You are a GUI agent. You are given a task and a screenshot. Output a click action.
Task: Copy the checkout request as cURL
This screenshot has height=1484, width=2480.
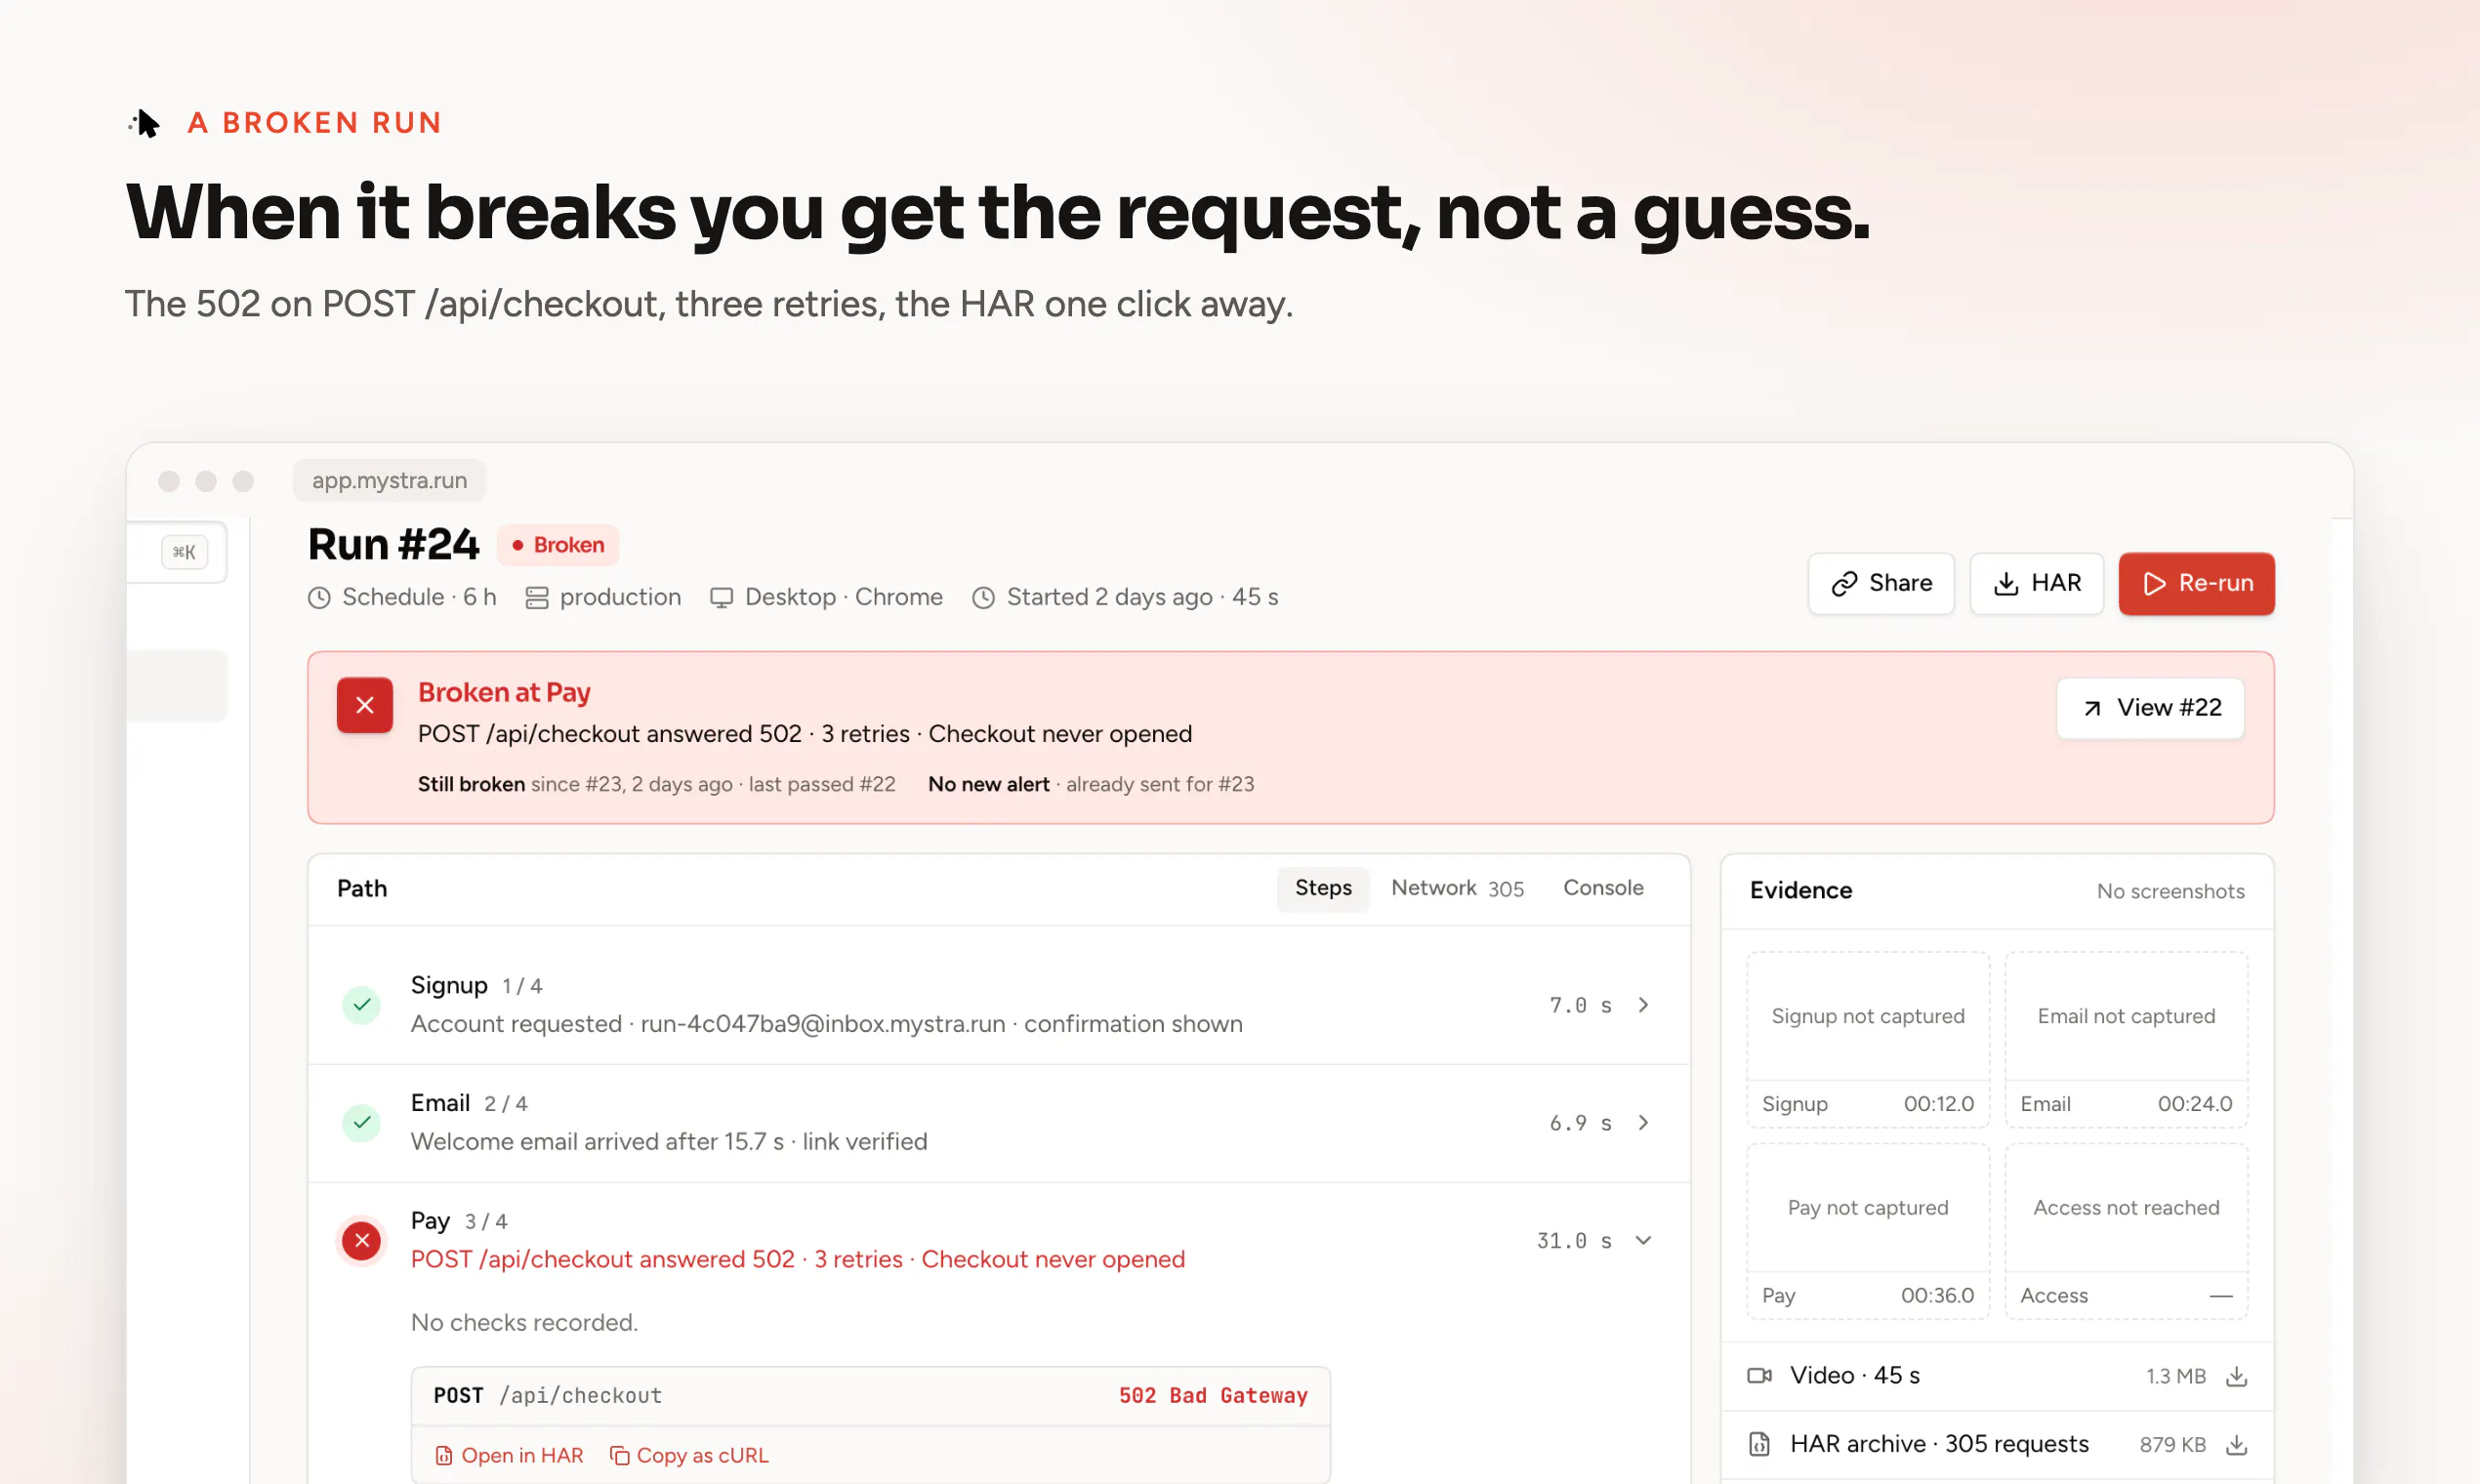point(689,1456)
